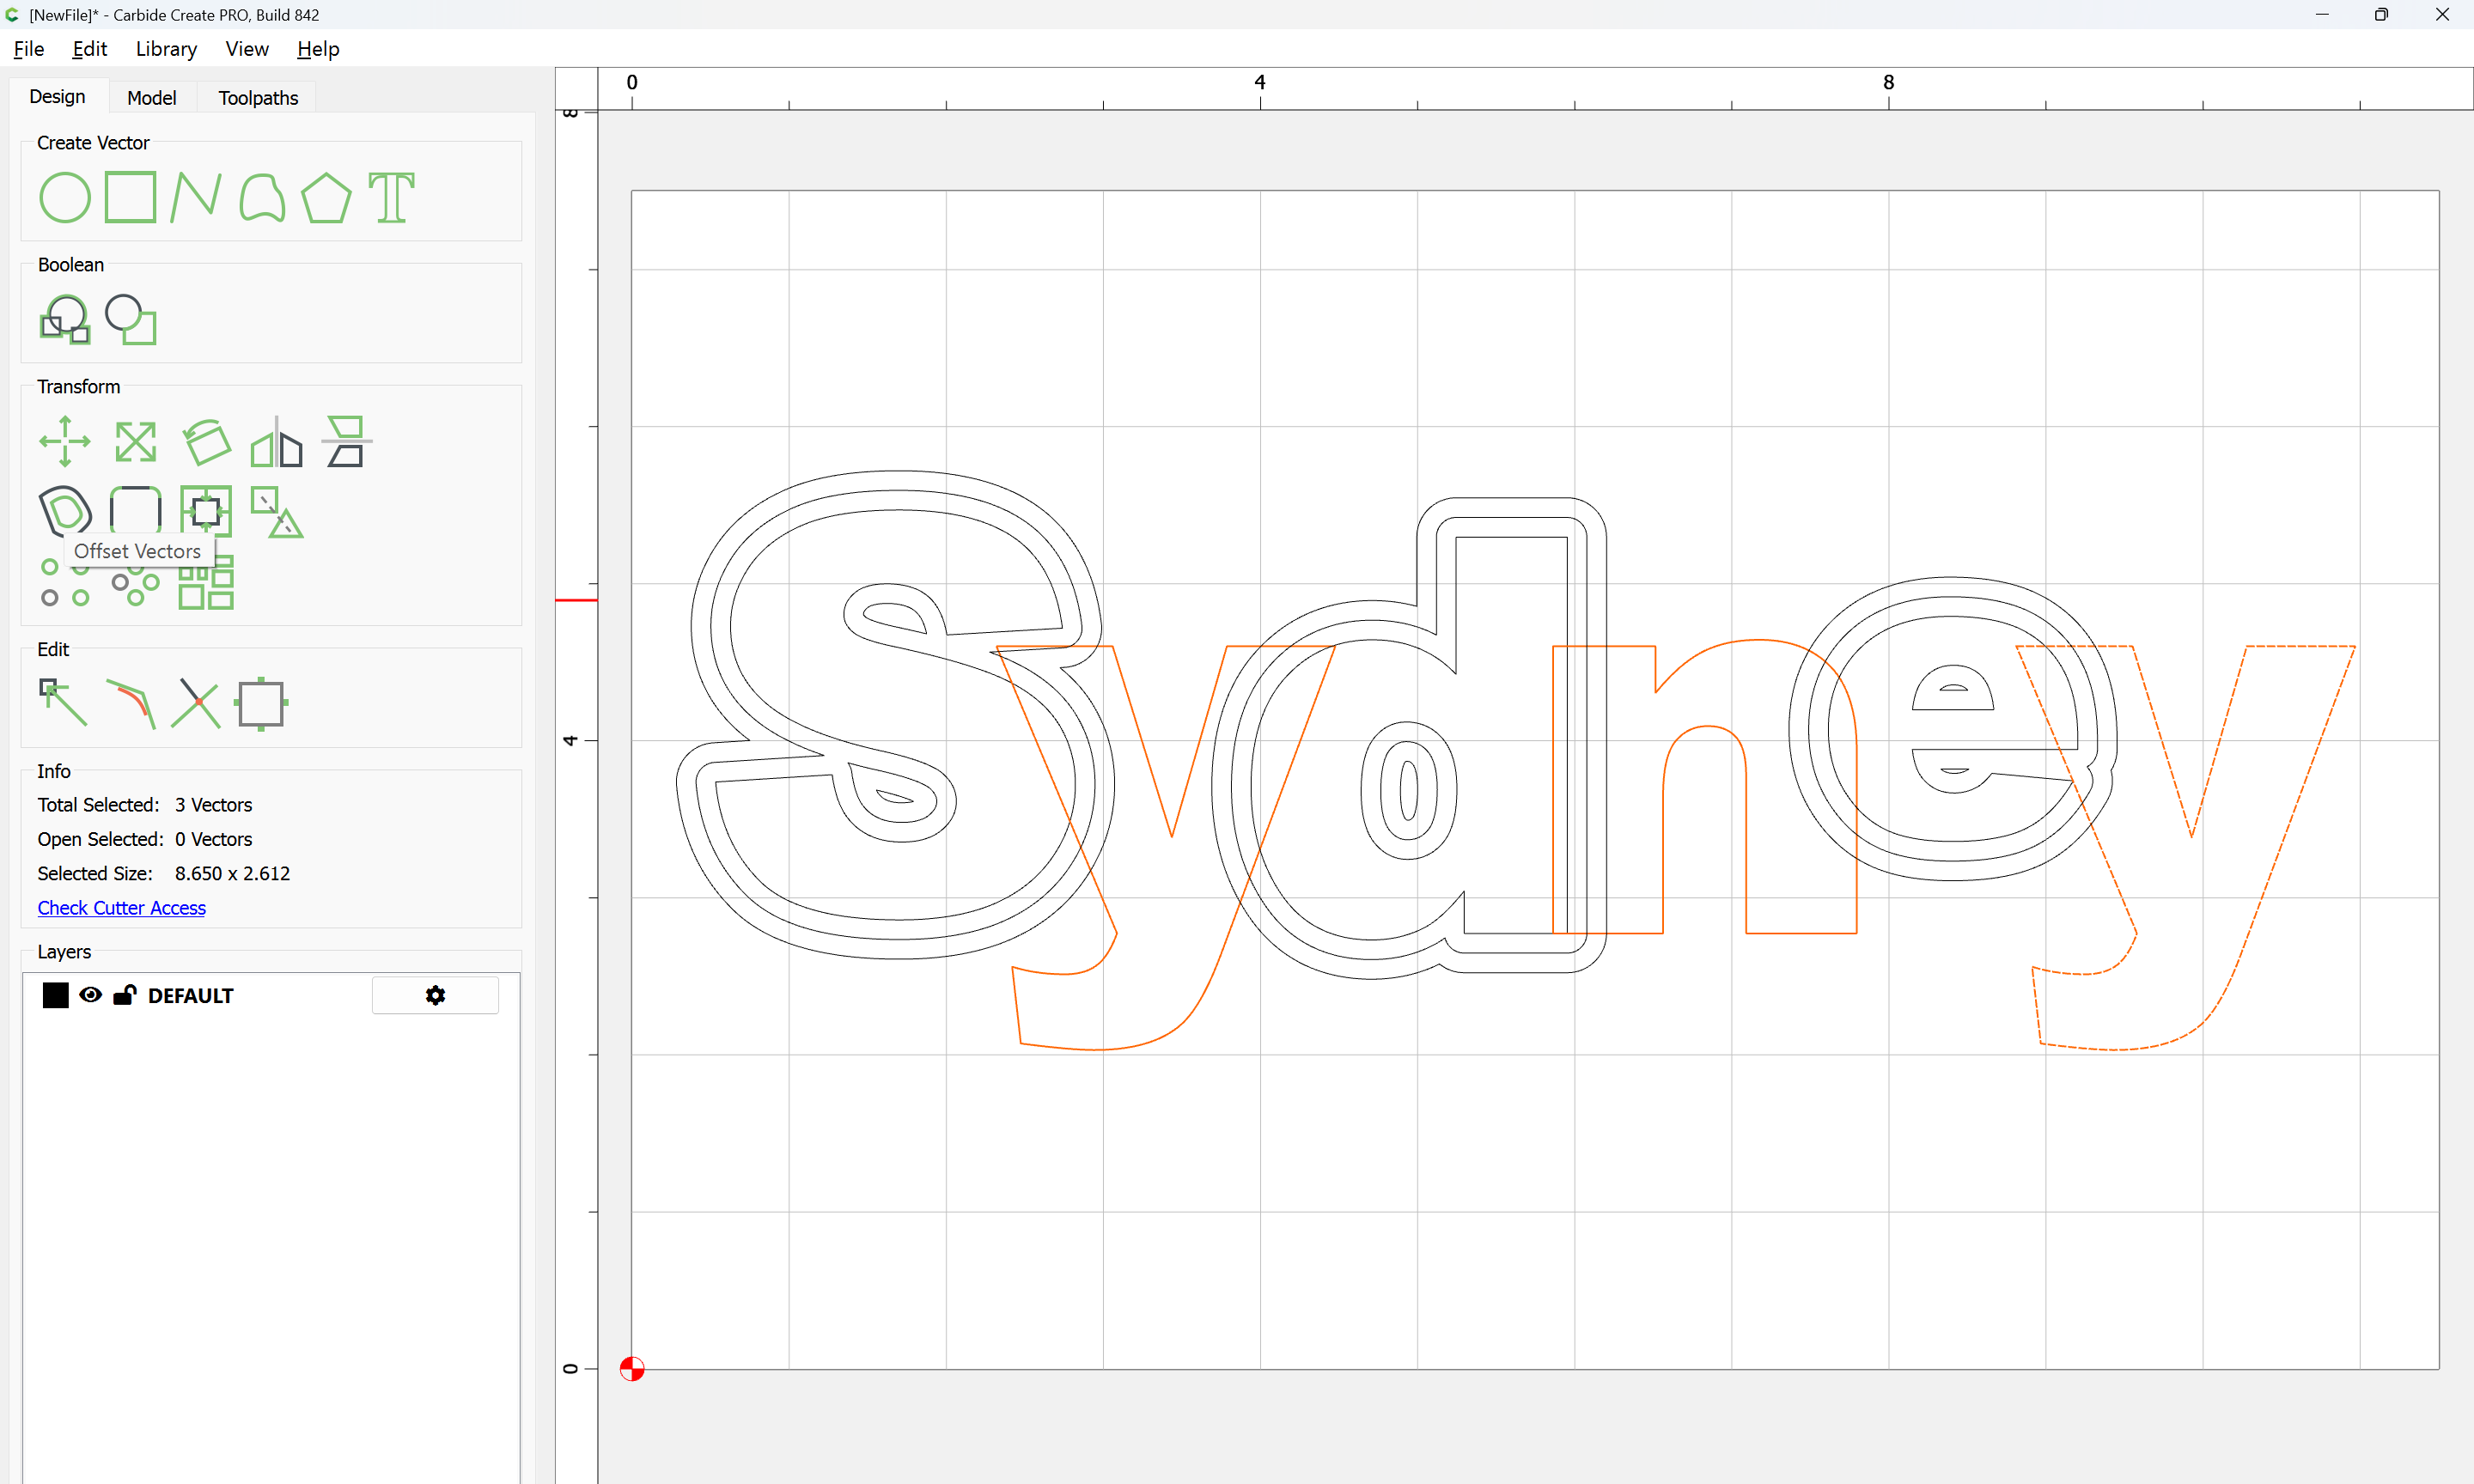The height and width of the screenshot is (1484, 2474).
Task: Toggle visibility of DEFAULT layer
Action: [90, 995]
